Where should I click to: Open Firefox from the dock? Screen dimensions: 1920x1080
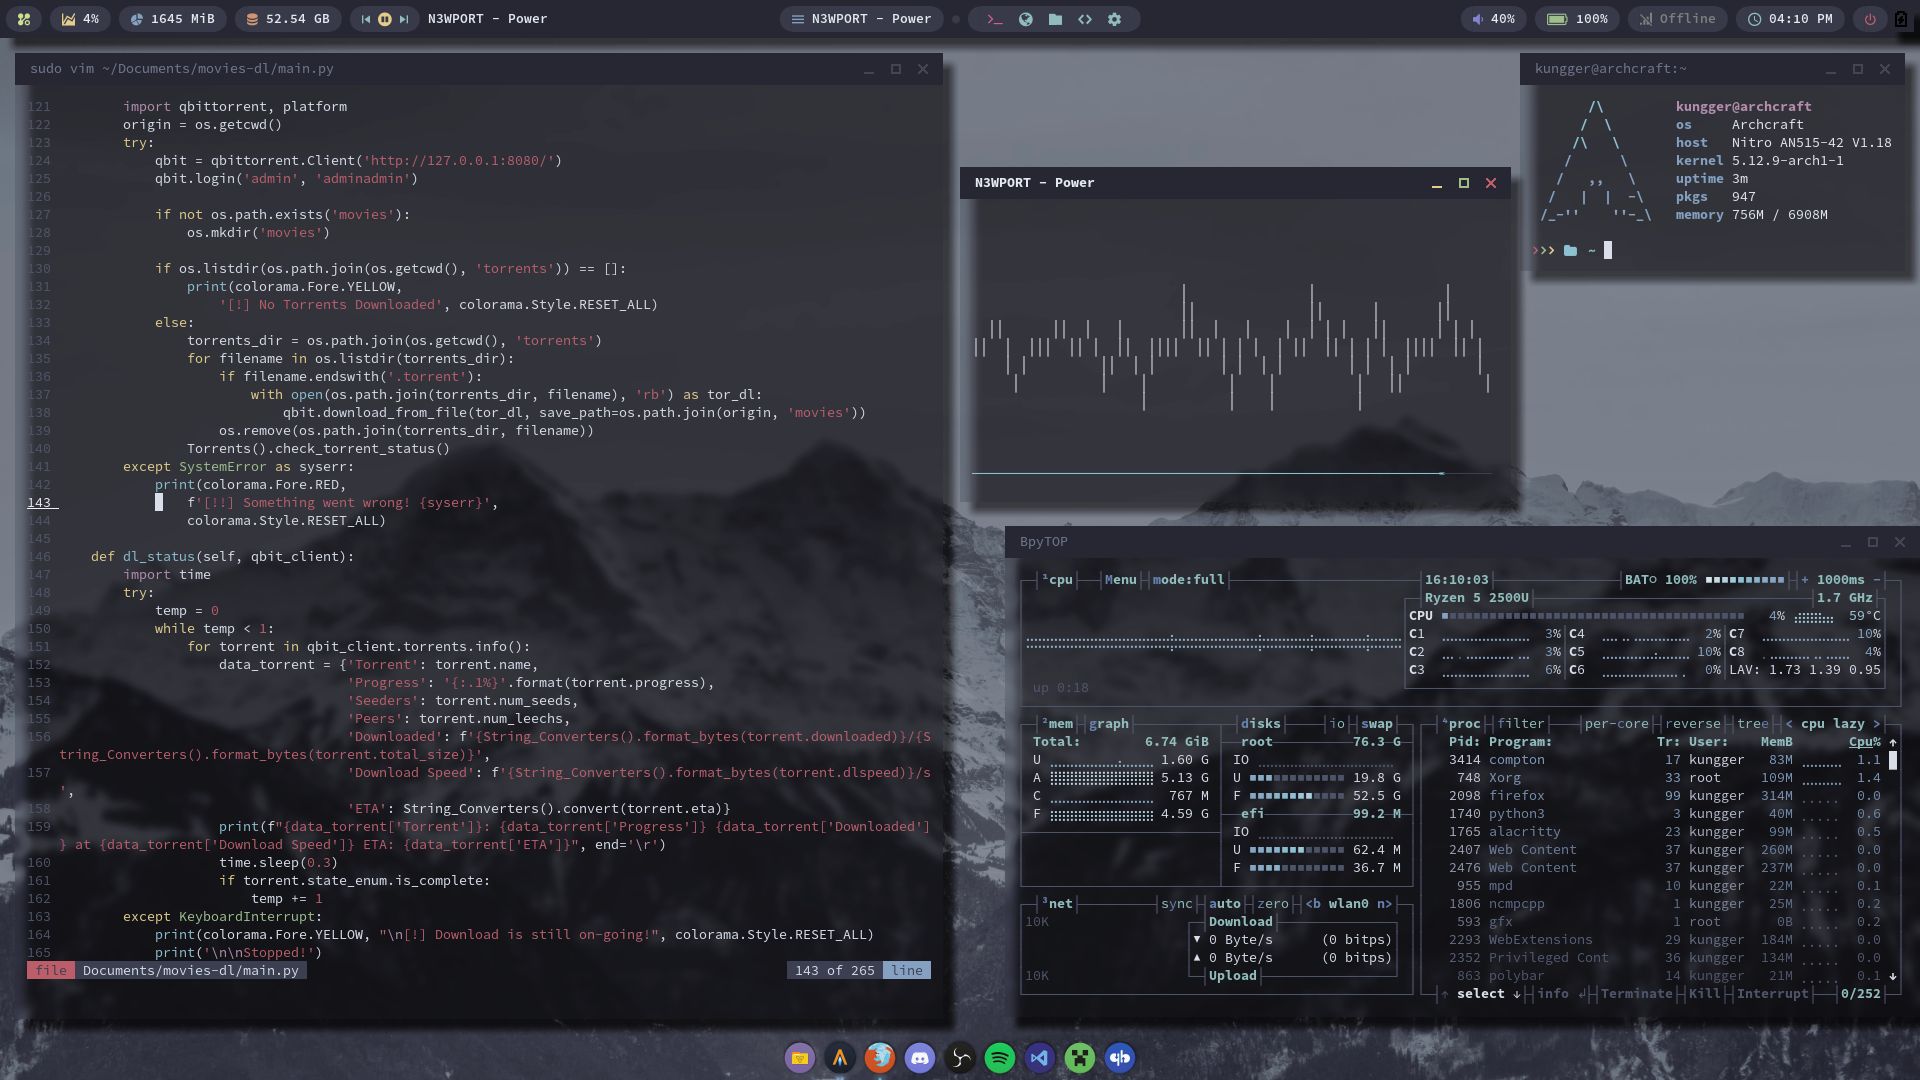[x=879, y=1057]
